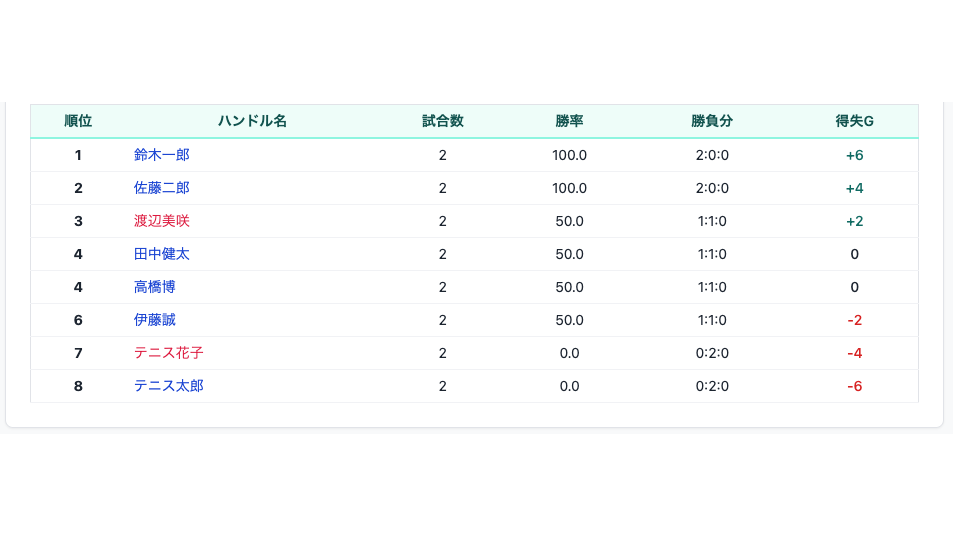953x536 pixels.
Task: Open player link テニス太郎
Action: click(x=168, y=386)
